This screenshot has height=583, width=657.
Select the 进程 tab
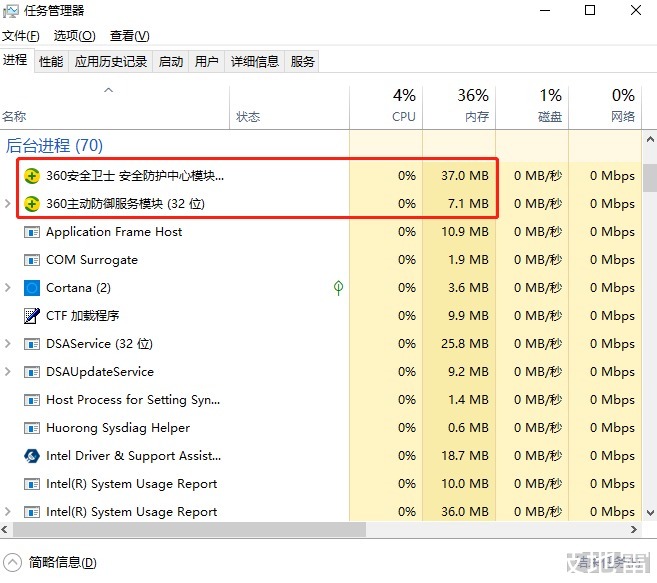(15, 60)
